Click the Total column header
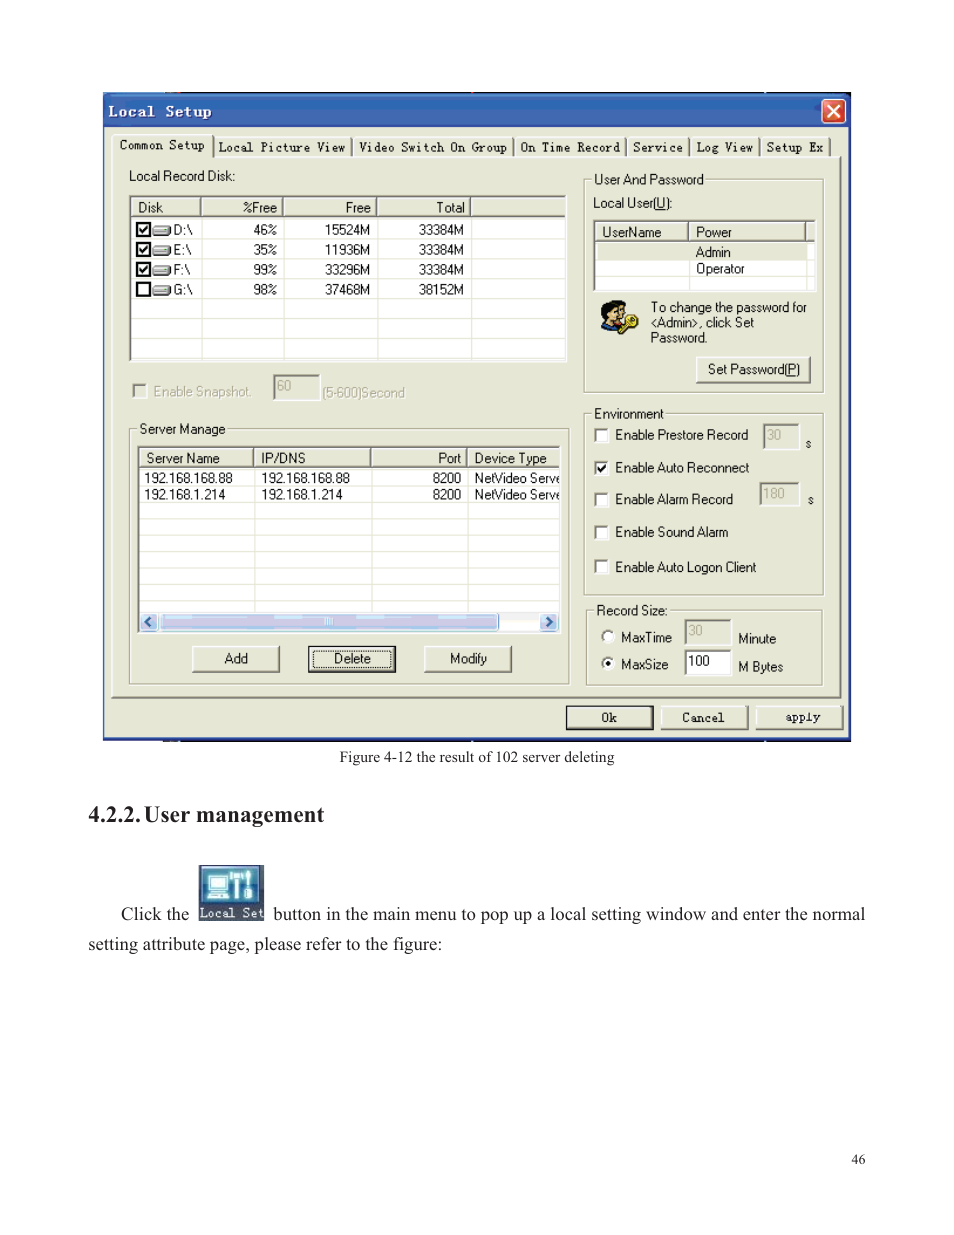This screenshot has height=1235, width=954. click(424, 208)
